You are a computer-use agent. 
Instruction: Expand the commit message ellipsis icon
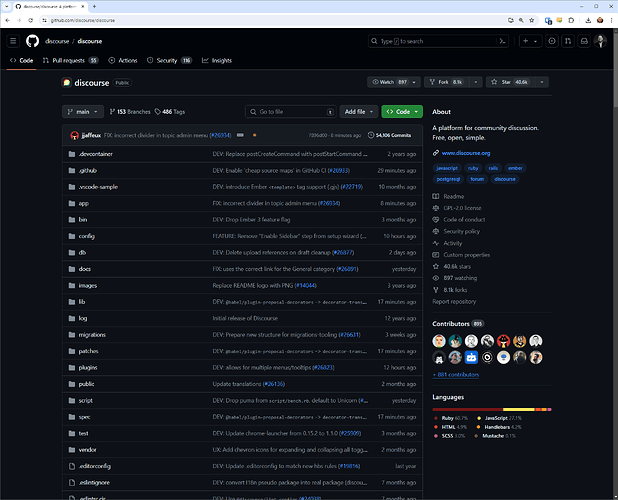240,135
